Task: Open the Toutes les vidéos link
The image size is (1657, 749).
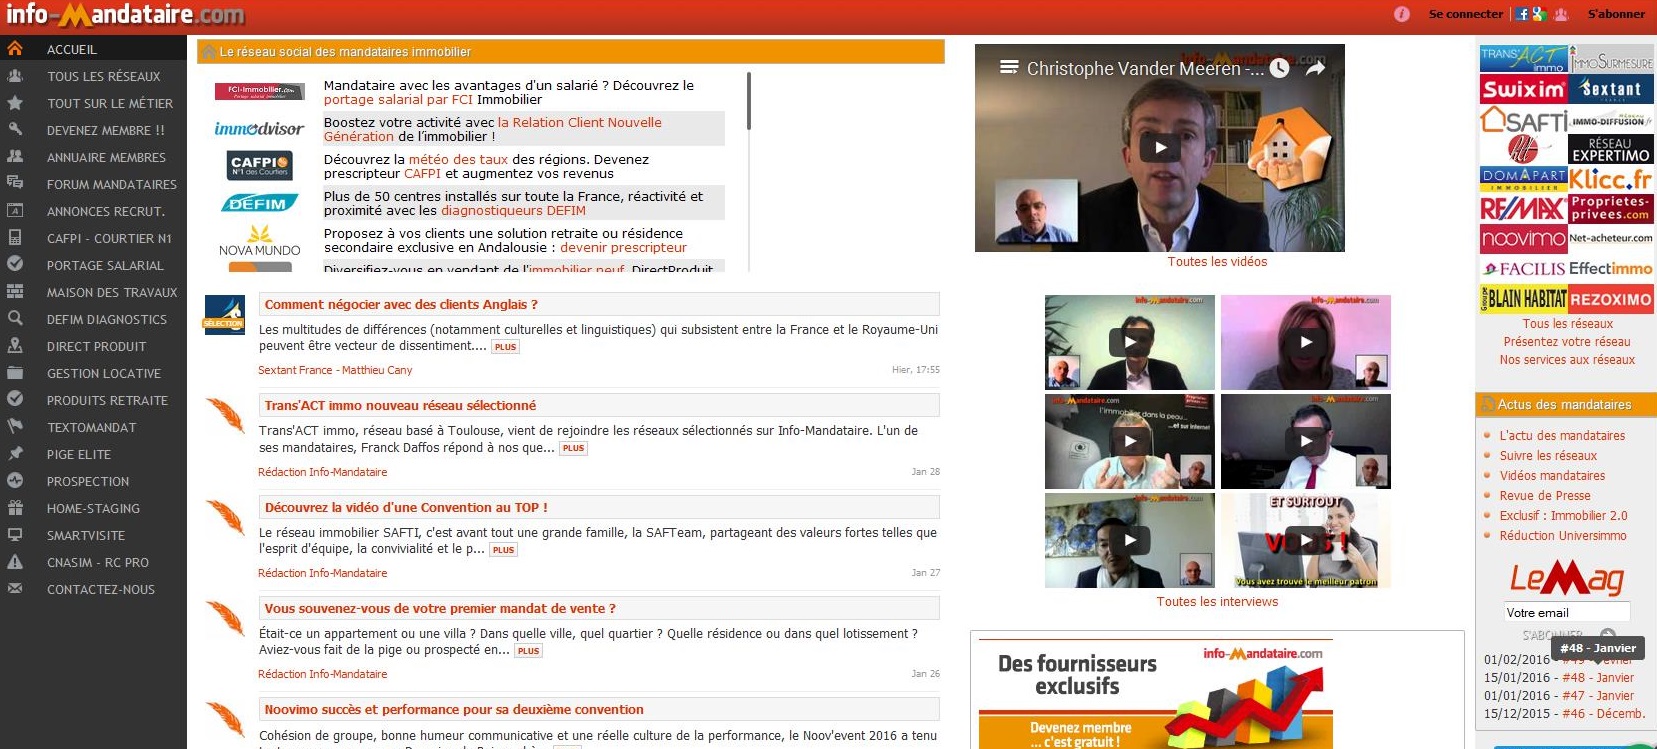Action: (1217, 262)
